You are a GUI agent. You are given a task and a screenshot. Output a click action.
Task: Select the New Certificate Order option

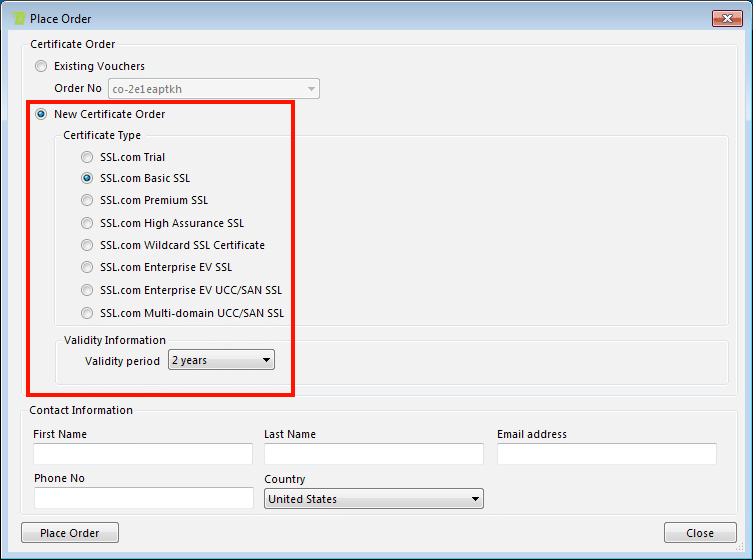point(41,114)
